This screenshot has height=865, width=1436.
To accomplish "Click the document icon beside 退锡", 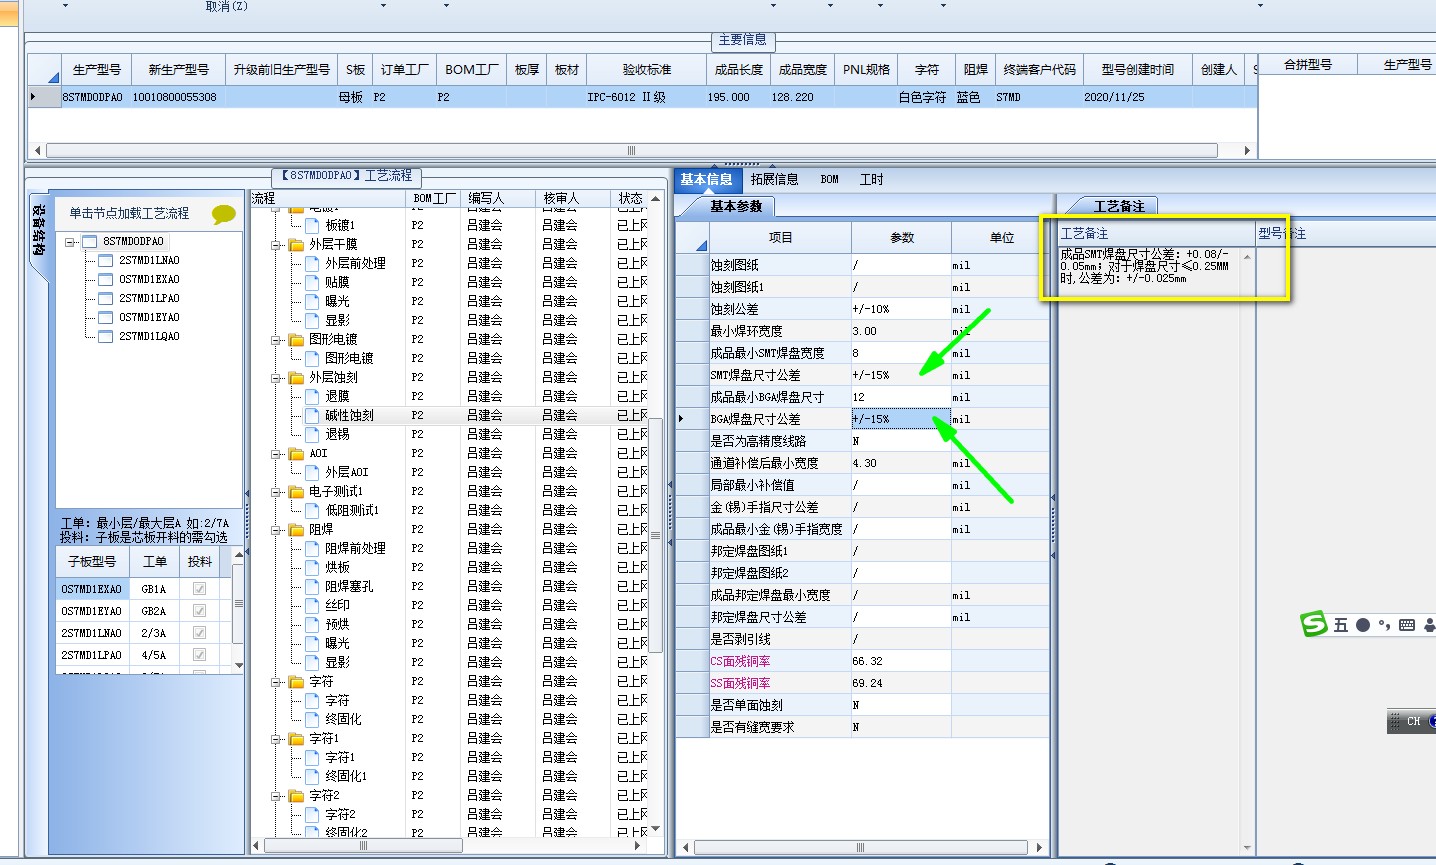I will 312,434.
